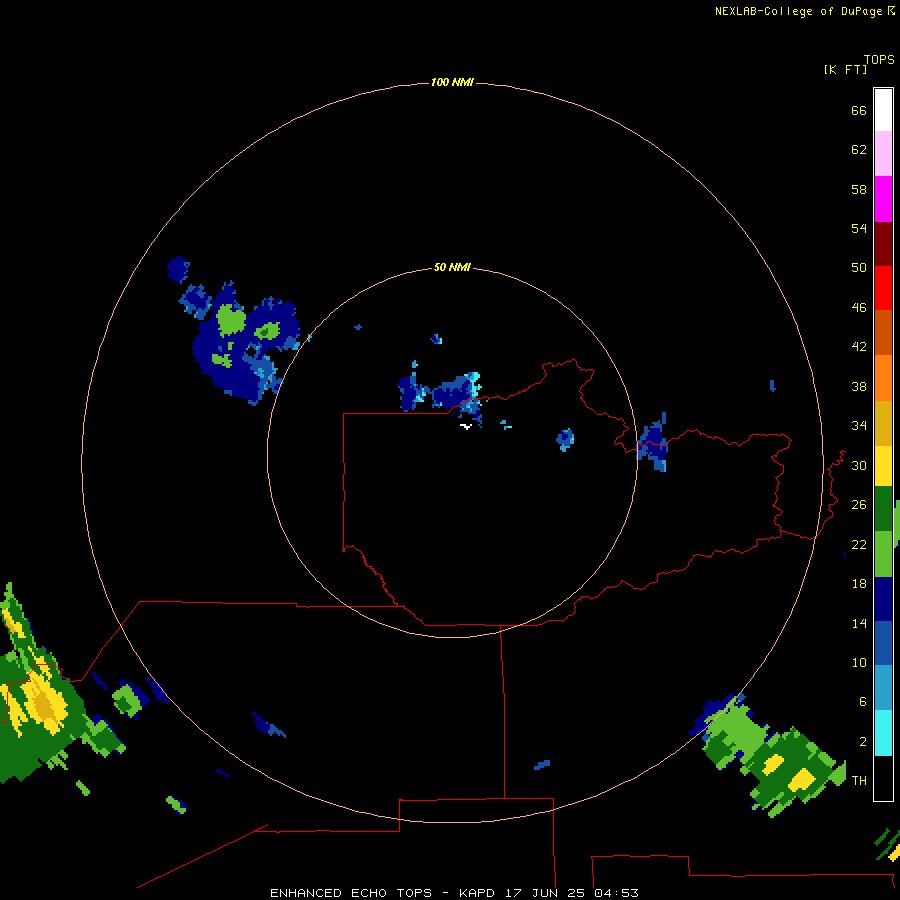The width and height of the screenshot is (900, 900).
Task: Click the "50" legend value
Action: tap(859, 267)
